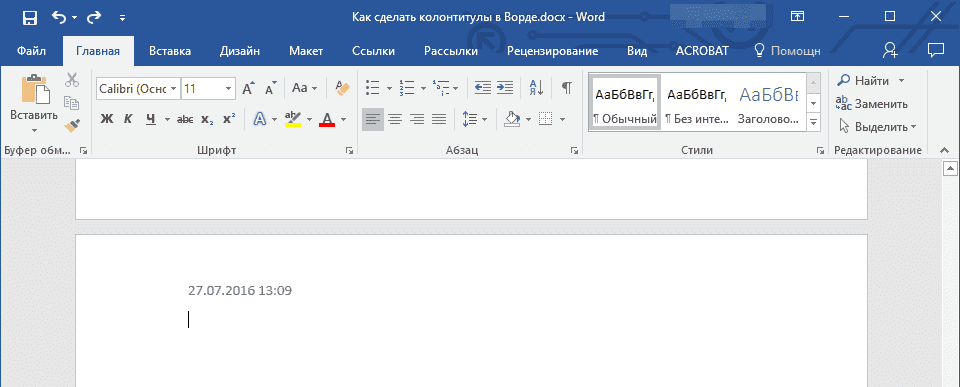Image resolution: width=960 pixels, height=387 pixels.
Task: Click the Share person icon
Action: (x=890, y=51)
